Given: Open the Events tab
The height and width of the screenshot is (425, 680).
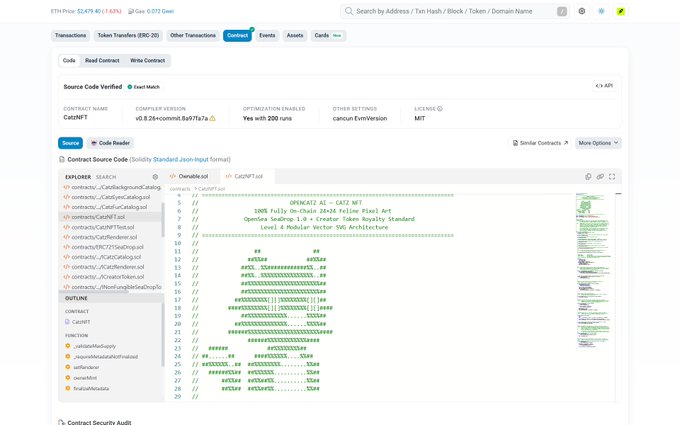Looking at the screenshot, I should (x=267, y=36).
